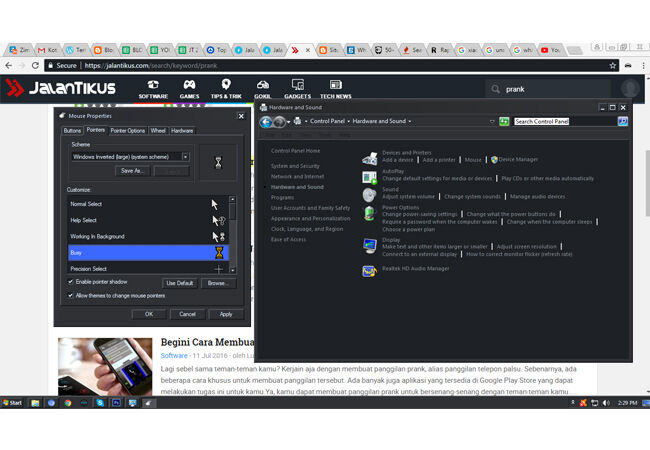Open the Scheme dropdown
The height and width of the screenshot is (450, 650).
pyautogui.click(x=185, y=157)
